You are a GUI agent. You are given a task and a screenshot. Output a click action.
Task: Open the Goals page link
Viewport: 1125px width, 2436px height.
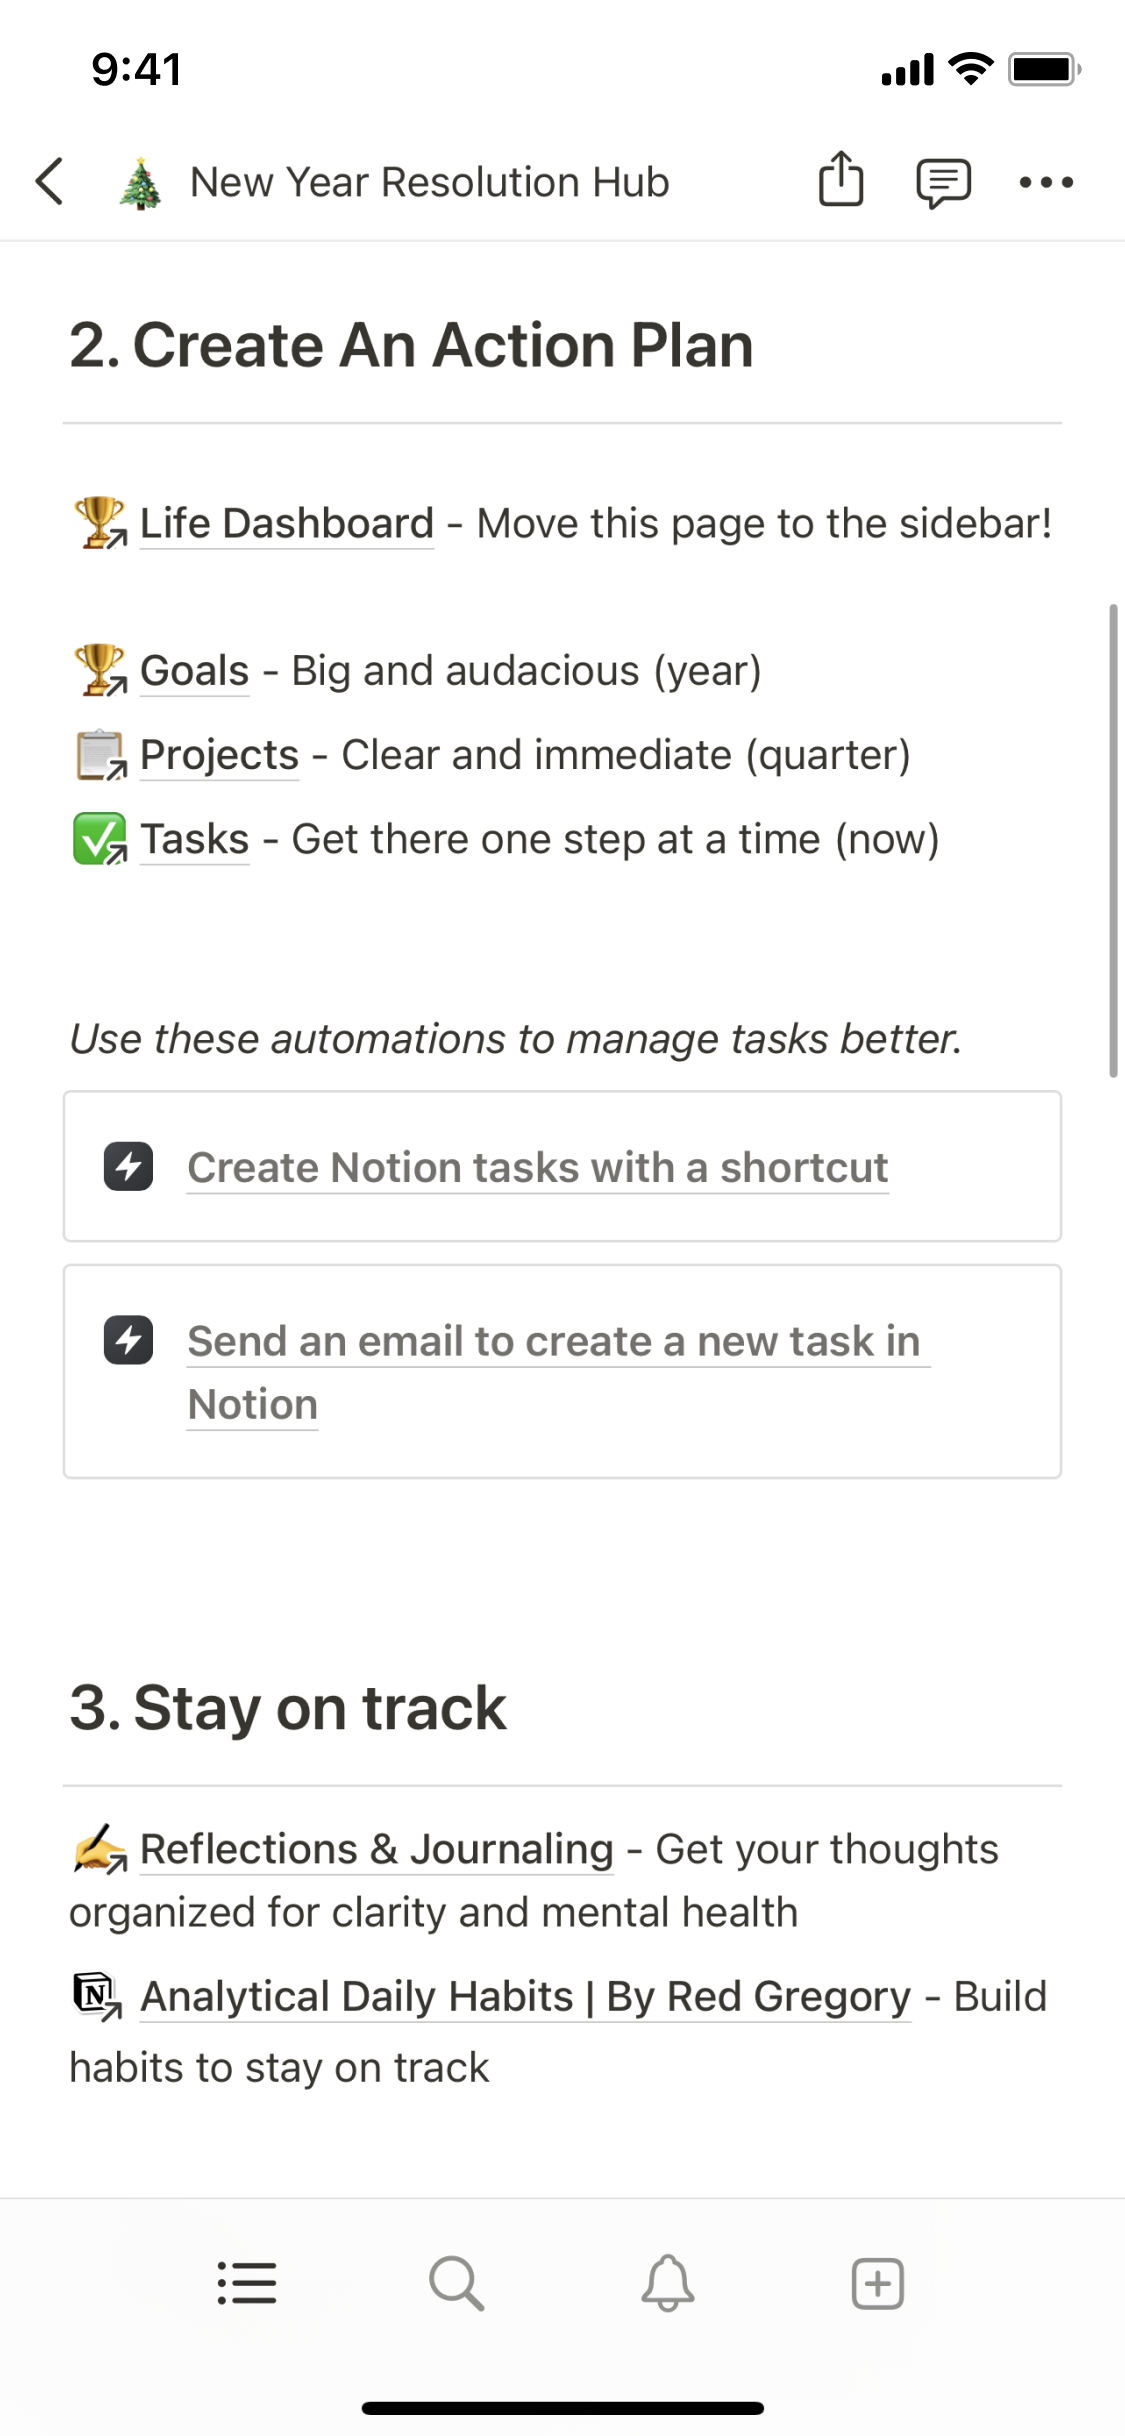click(194, 670)
